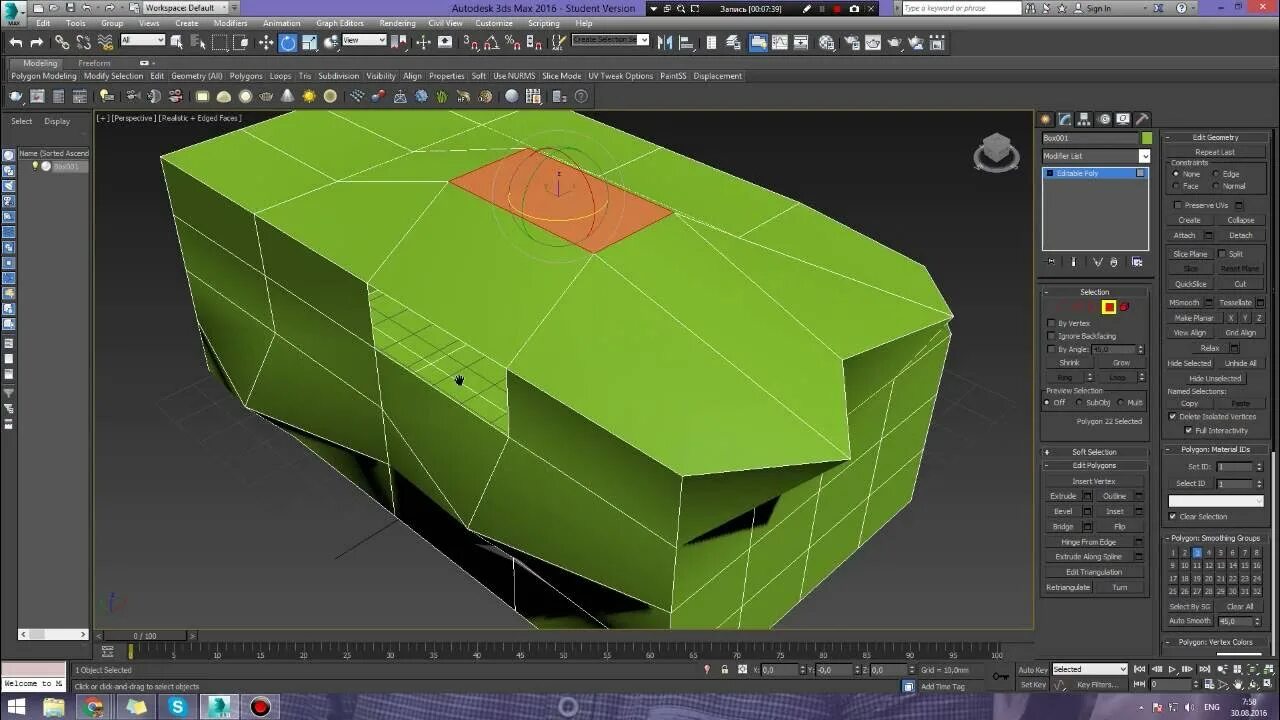Open the Modifiers menu
Viewport: 1280px width, 720px height.
click(231, 23)
